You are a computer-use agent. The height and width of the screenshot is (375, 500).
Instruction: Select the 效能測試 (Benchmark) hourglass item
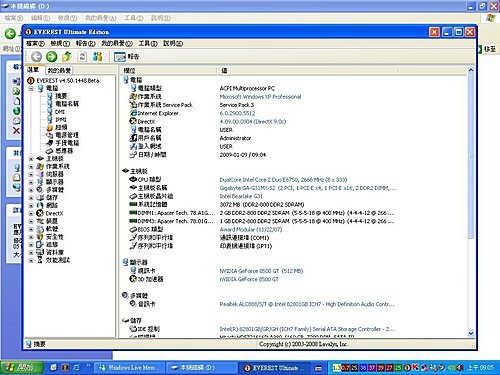pos(53,260)
